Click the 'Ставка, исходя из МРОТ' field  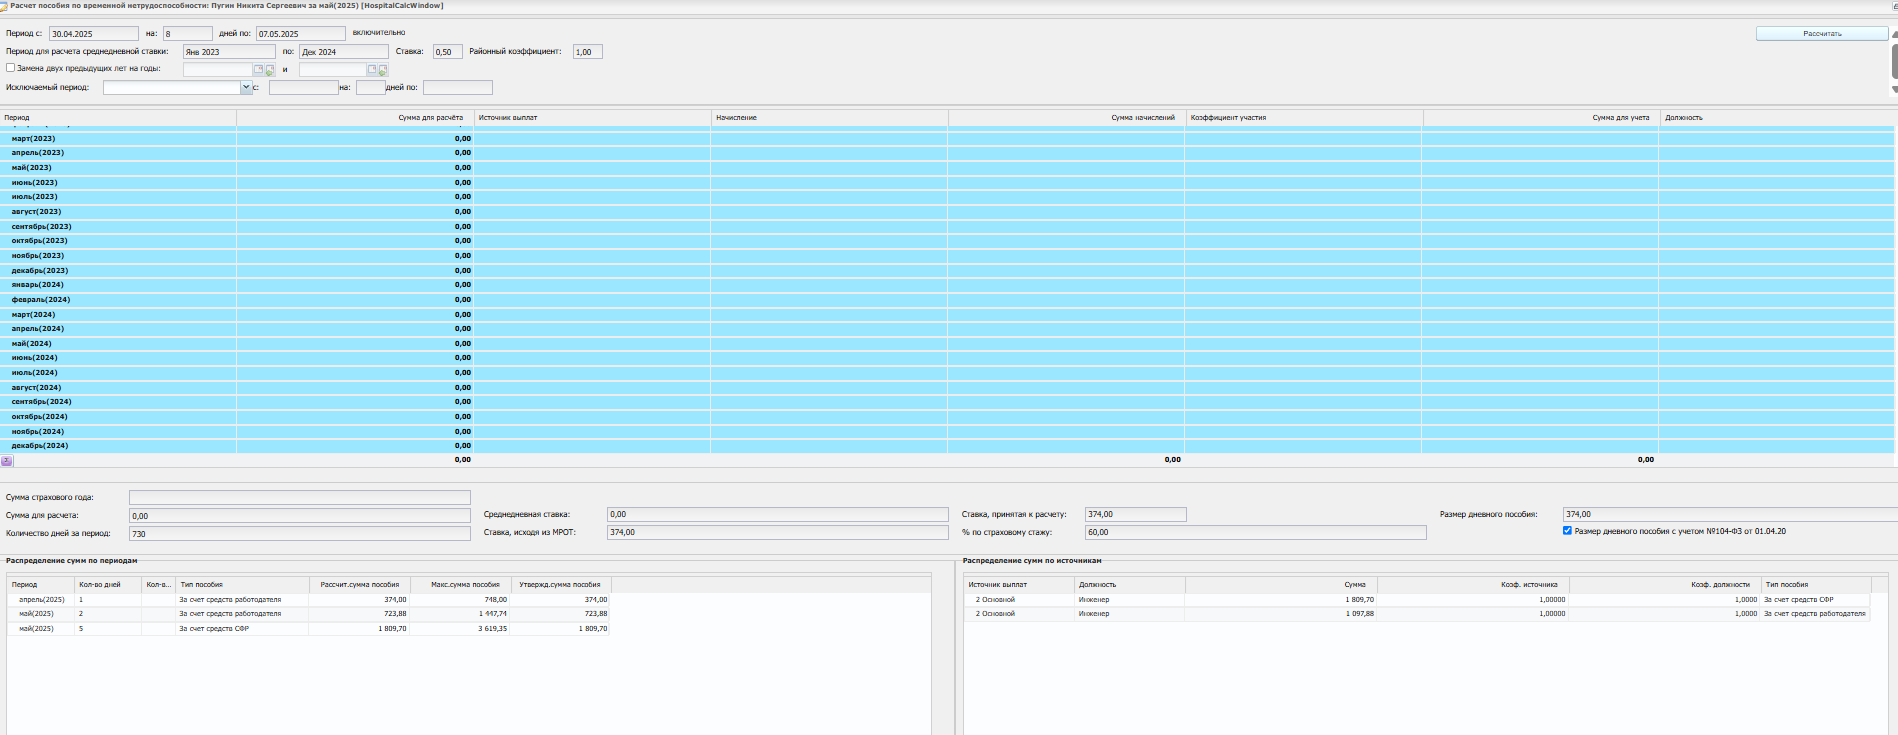(x=778, y=532)
